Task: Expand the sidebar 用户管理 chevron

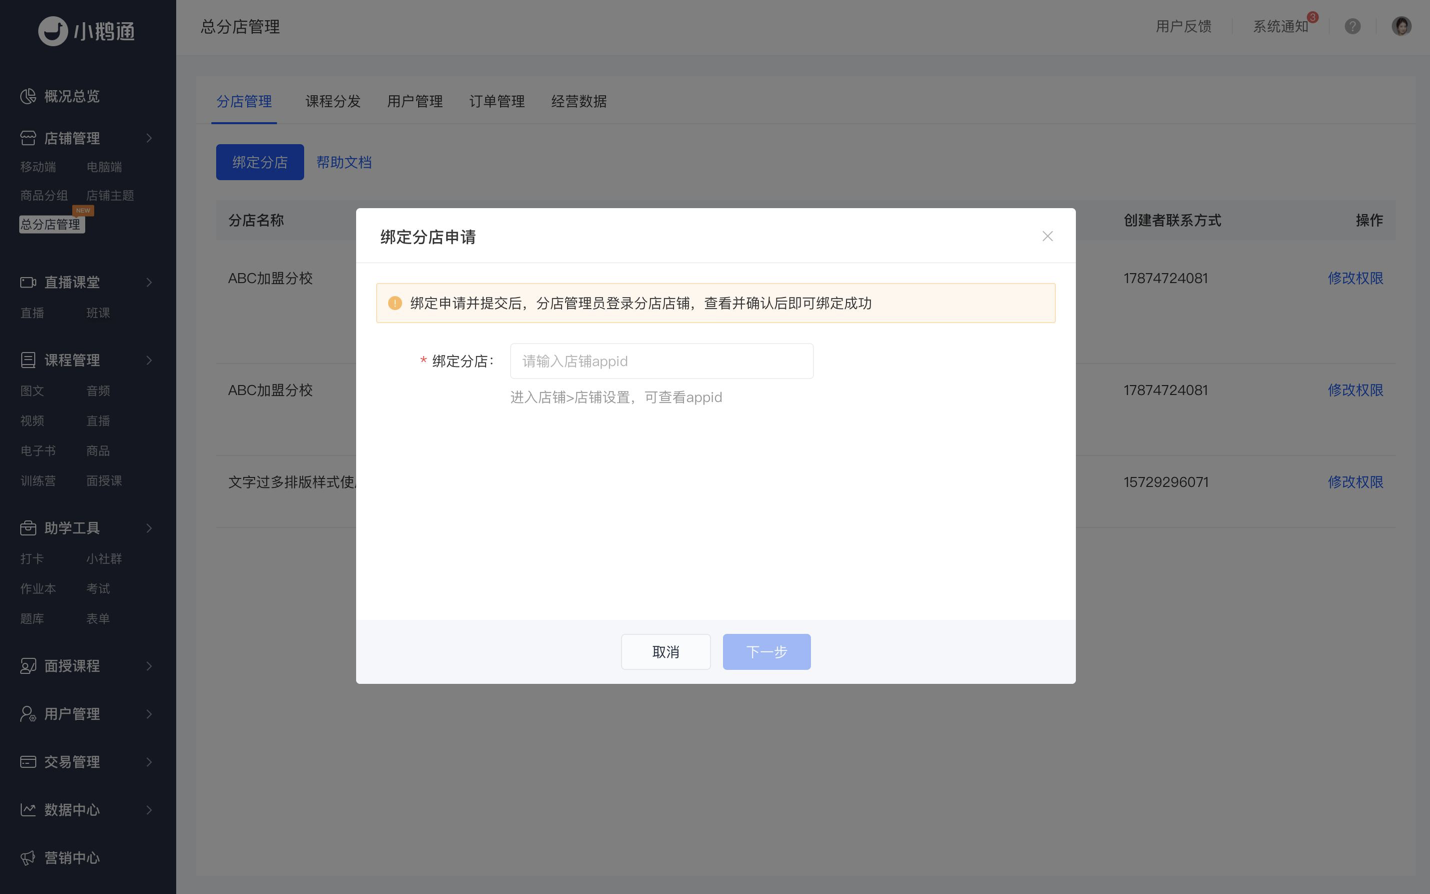Action: pyautogui.click(x=149, y=714)
